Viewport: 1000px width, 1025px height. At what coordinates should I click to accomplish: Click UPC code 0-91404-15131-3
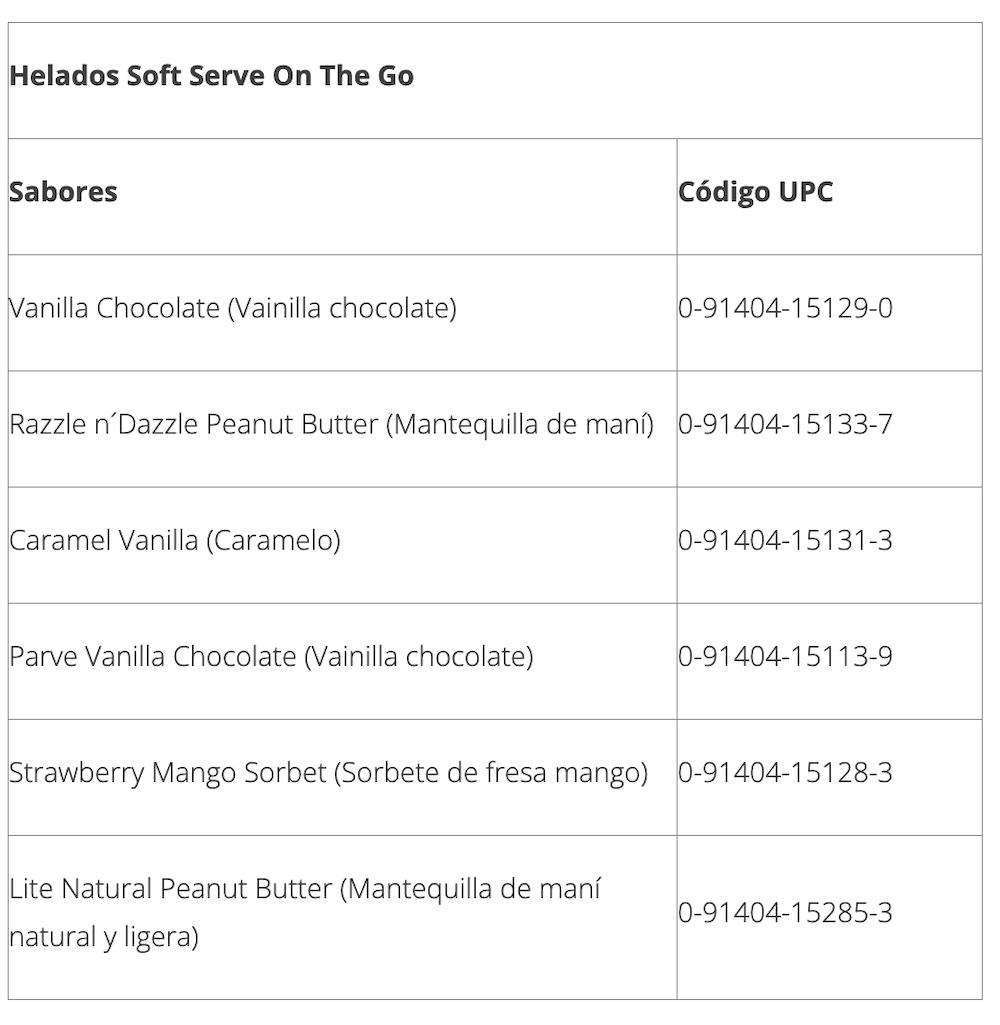[x=785, y=540]
